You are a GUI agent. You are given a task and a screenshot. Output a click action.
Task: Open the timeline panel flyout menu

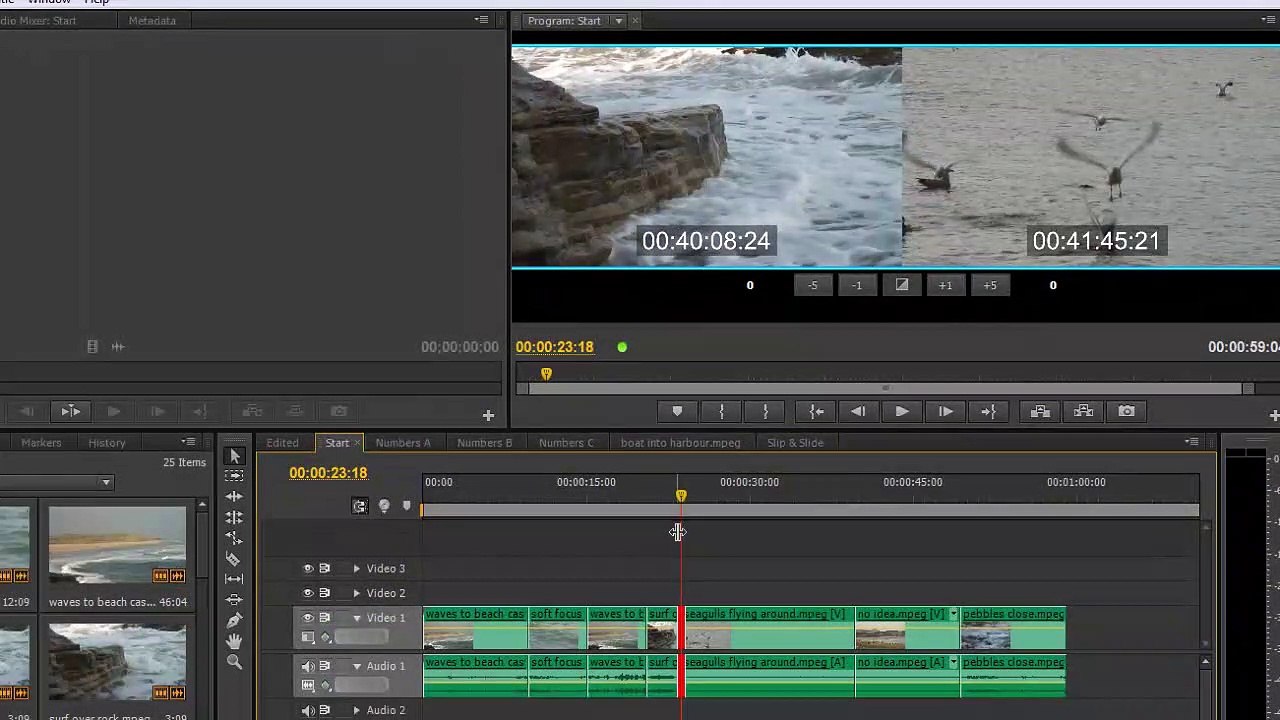pos(1191,442)
